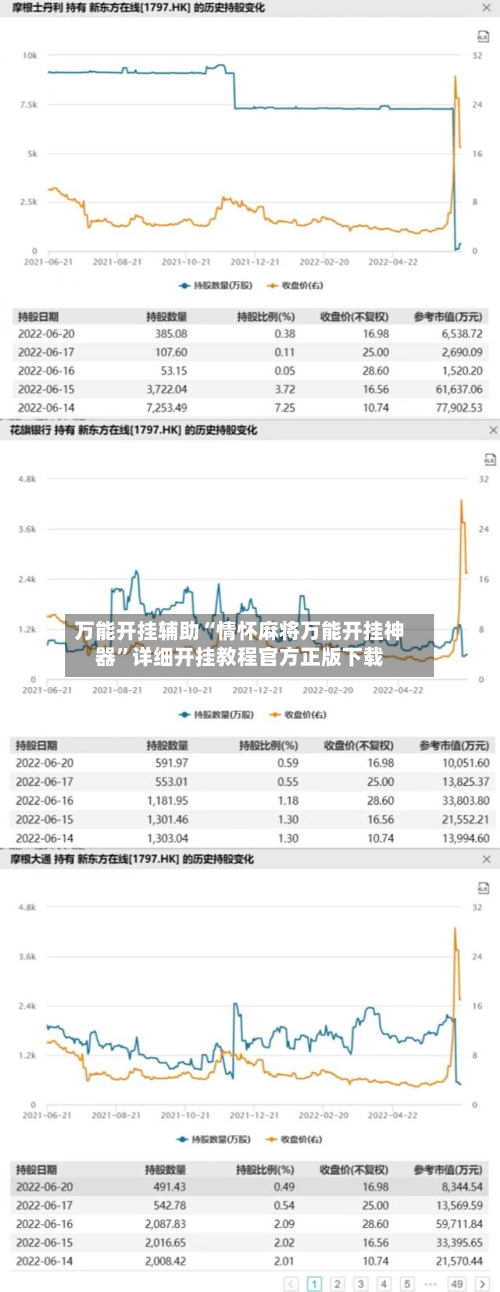Screen dimensions: 500x1292
Task: Toggle 收盘价(右) legend in 摩根士丹利 chart
Action: tap(297, 285)
